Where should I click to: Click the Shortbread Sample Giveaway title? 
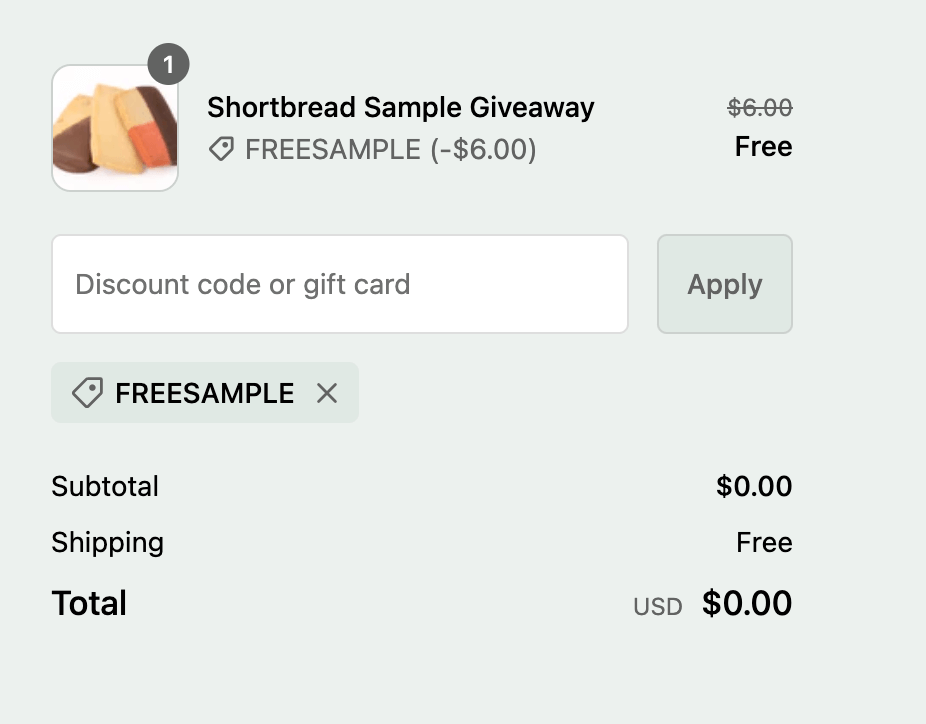pyautogui.click(x=400, y=107)
